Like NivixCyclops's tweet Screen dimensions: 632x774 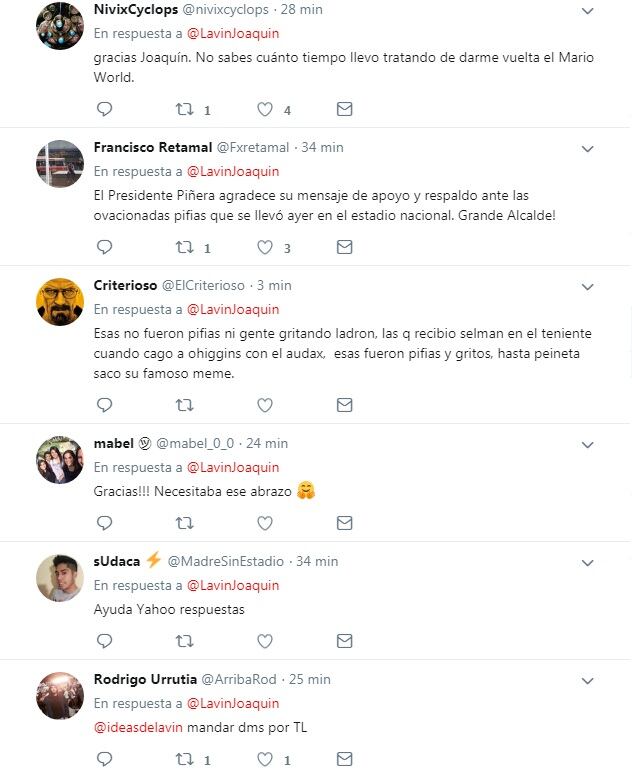[265, 109]
